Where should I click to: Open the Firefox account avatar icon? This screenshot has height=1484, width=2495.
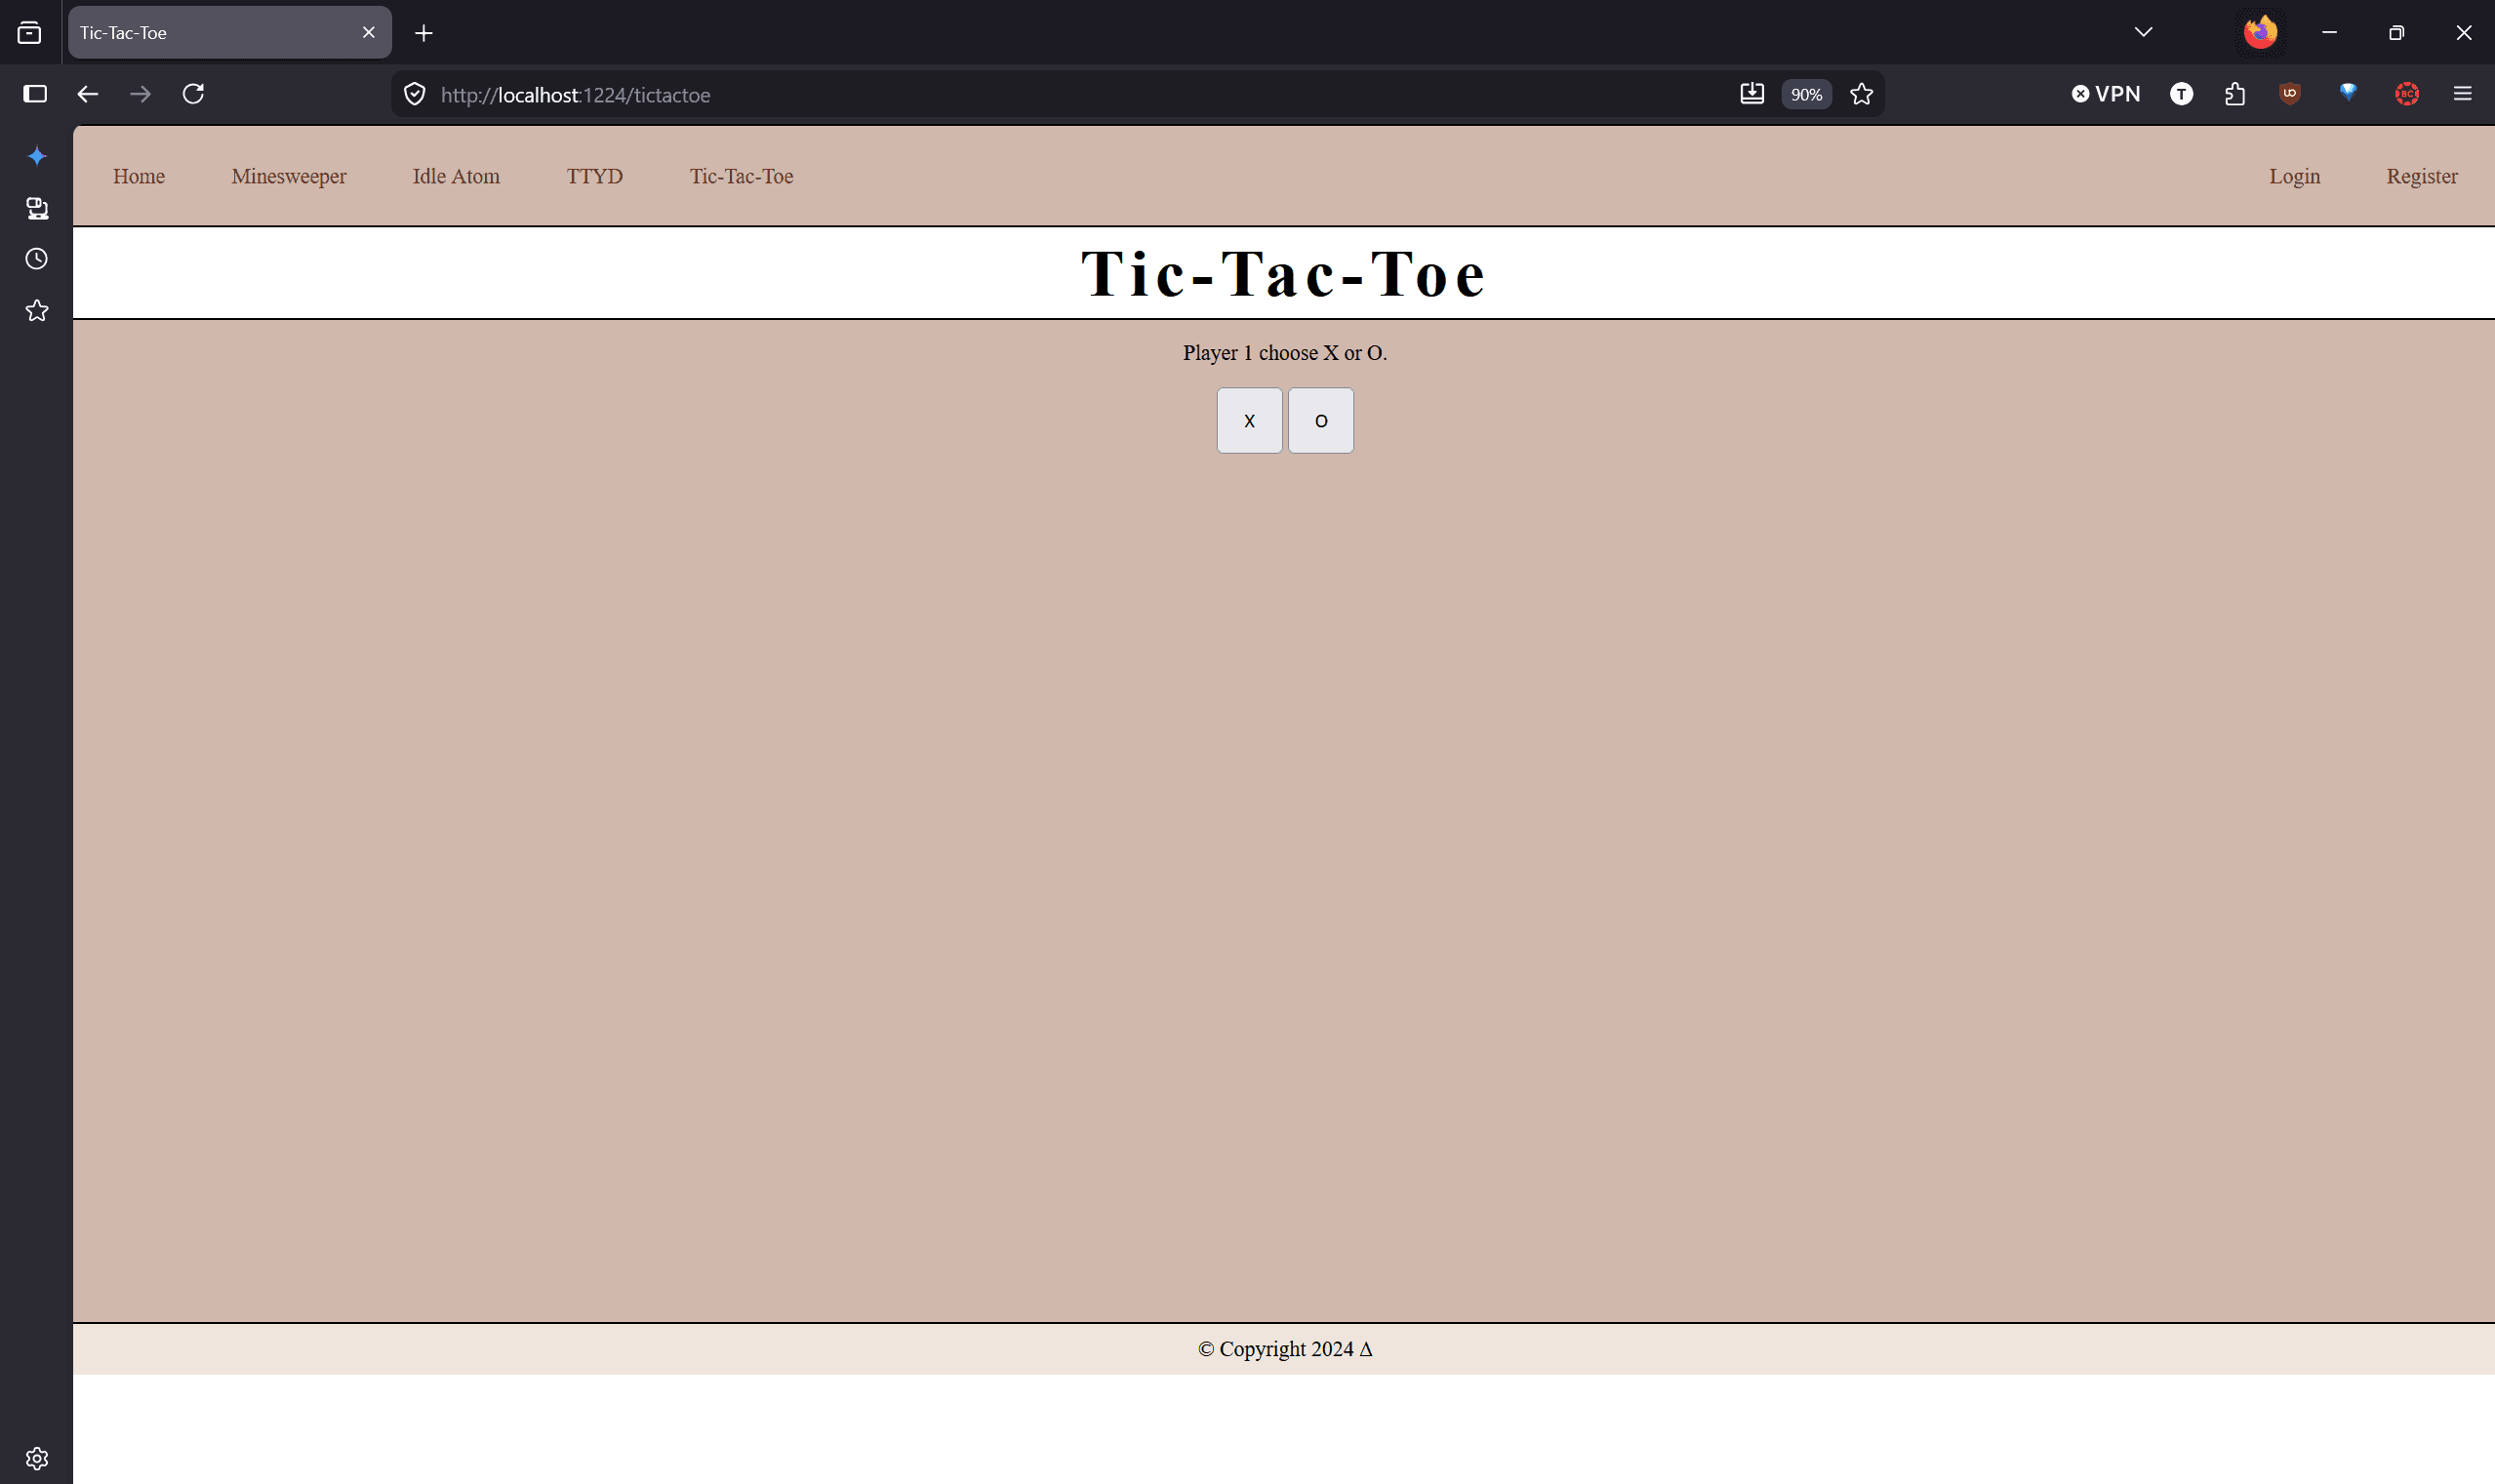click(2260, 33)
